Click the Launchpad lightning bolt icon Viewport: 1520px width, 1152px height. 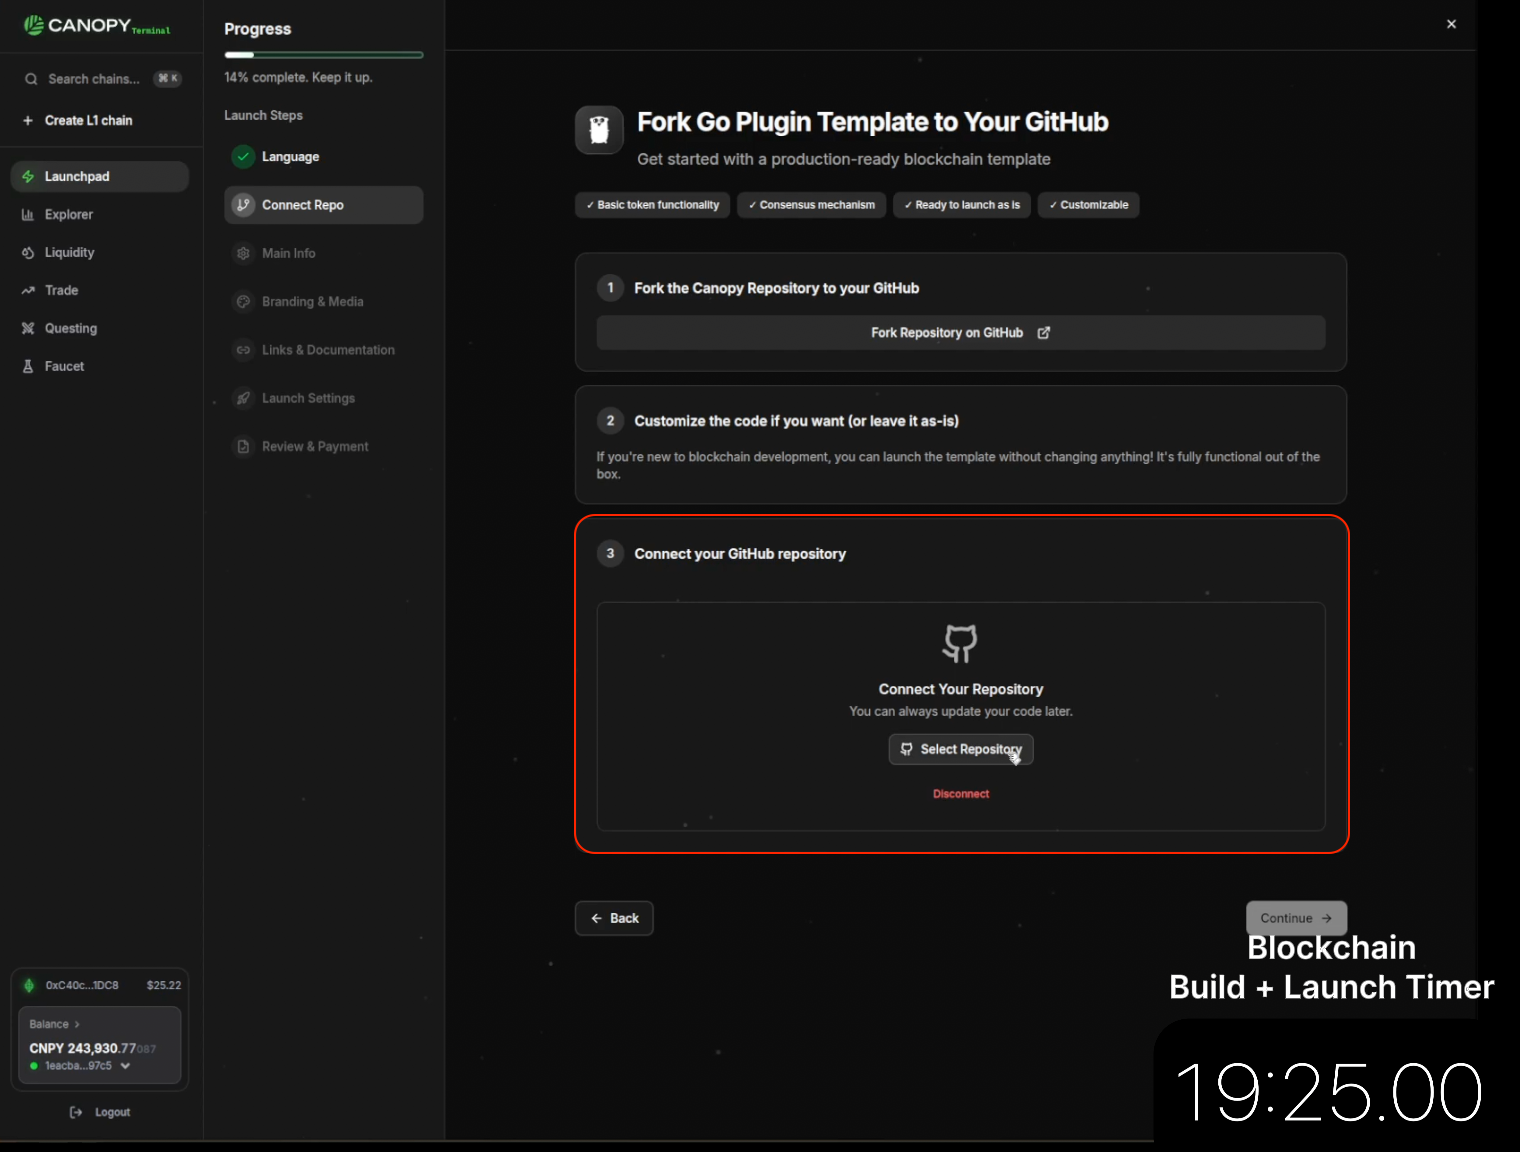[28, 176]
